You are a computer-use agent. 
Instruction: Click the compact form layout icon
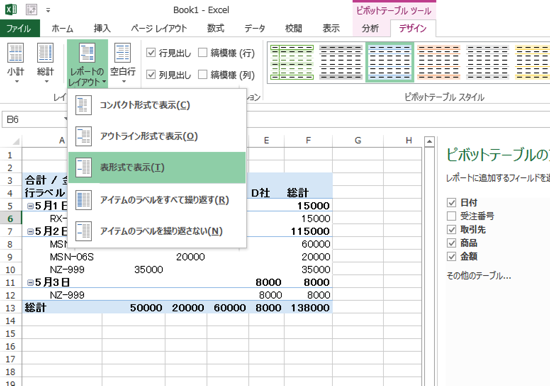83,105
